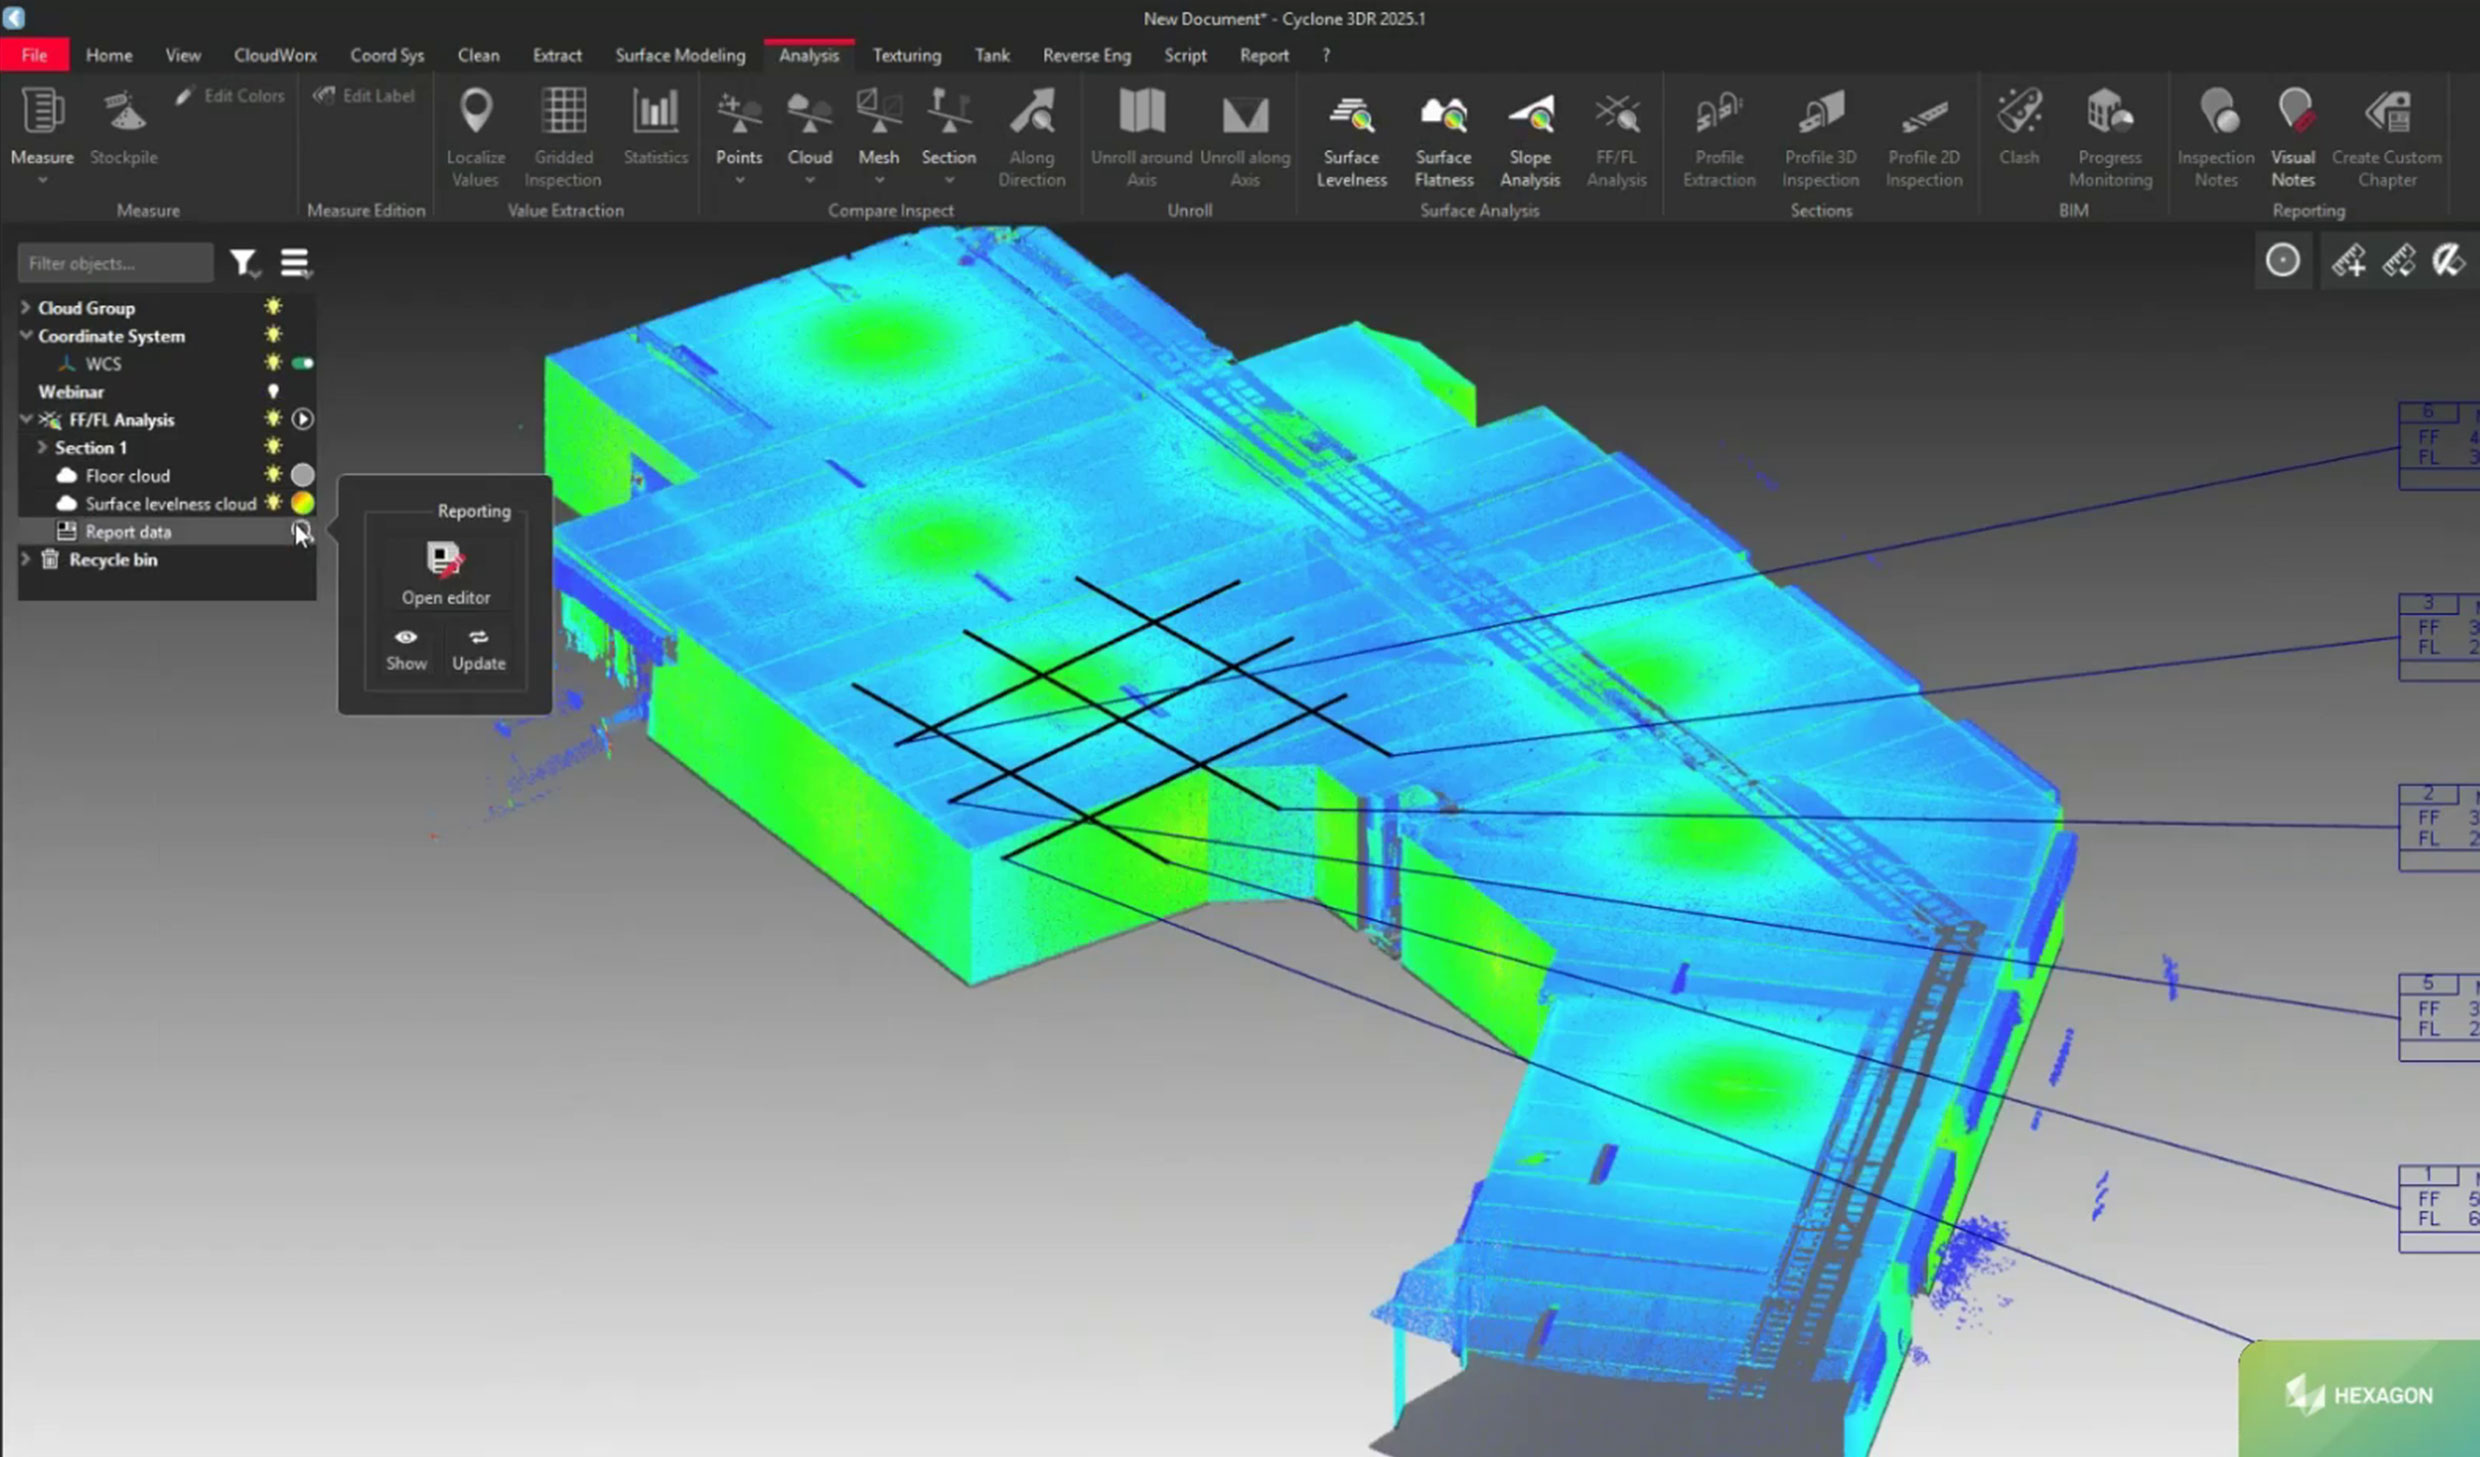
Task: Open the tree filter funnel icon
Action: [242, 263]
